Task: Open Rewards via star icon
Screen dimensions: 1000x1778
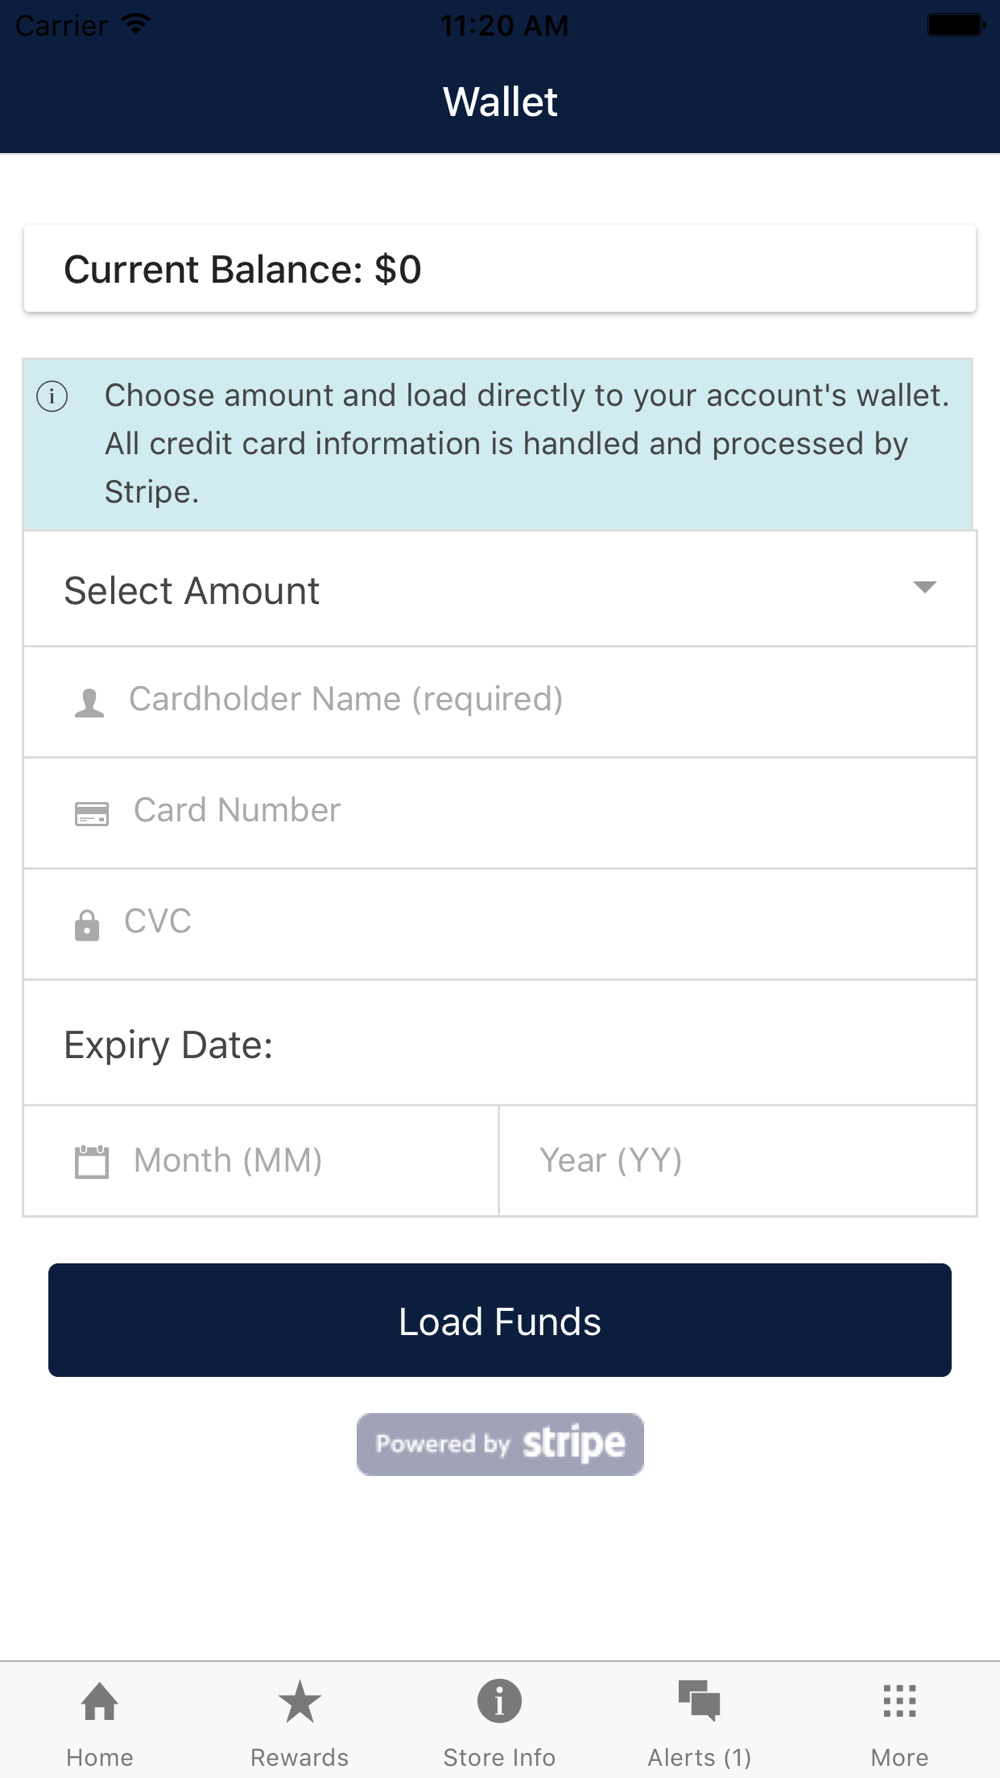Action: (299, 1701)
